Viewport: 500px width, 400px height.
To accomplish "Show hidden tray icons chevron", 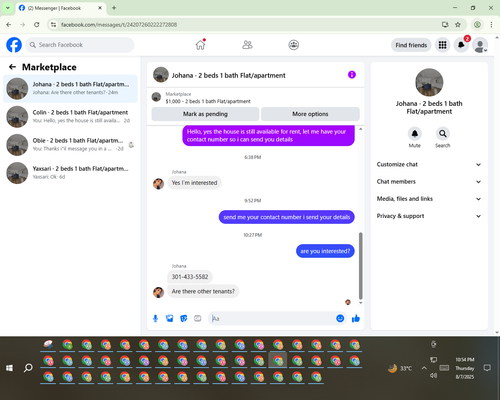I will point(424,368).
